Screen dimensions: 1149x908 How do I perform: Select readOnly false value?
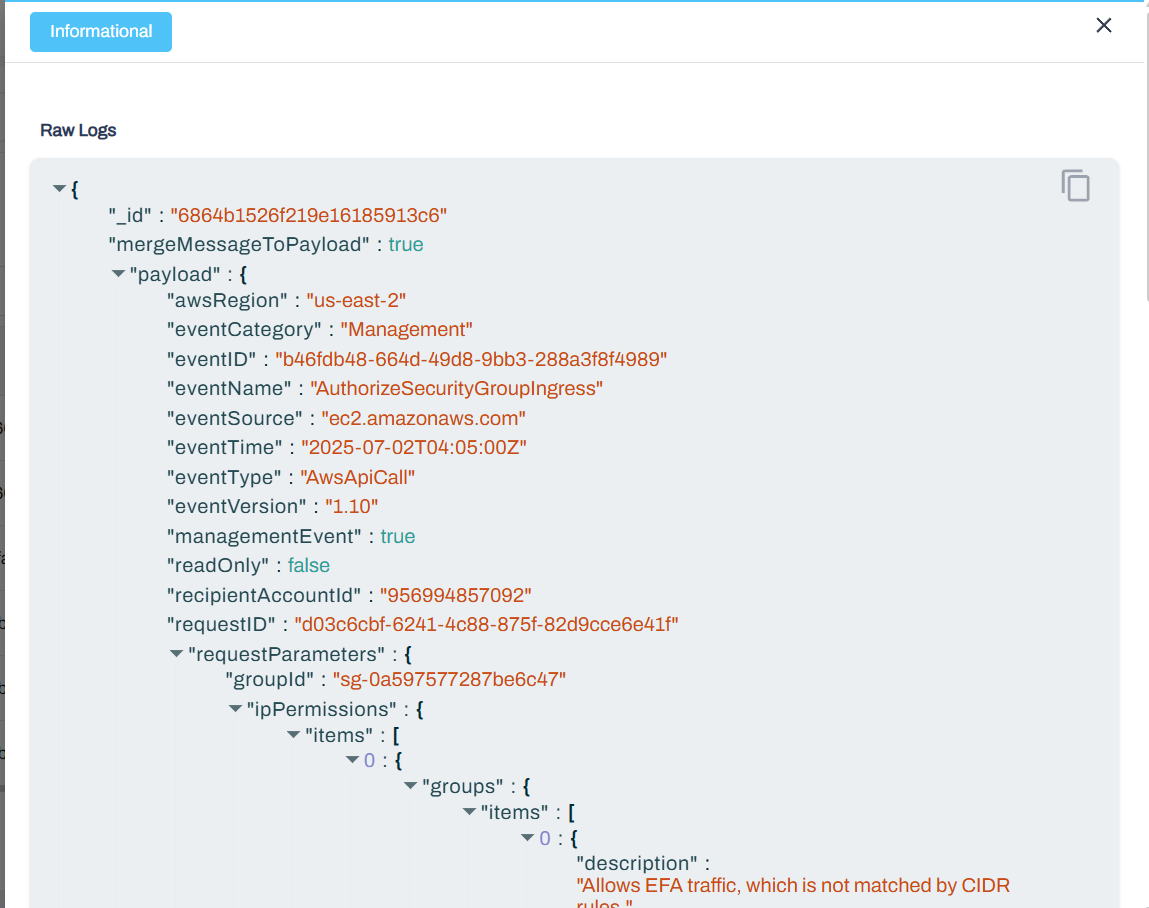pyautogui.click(x=309, y=566)
